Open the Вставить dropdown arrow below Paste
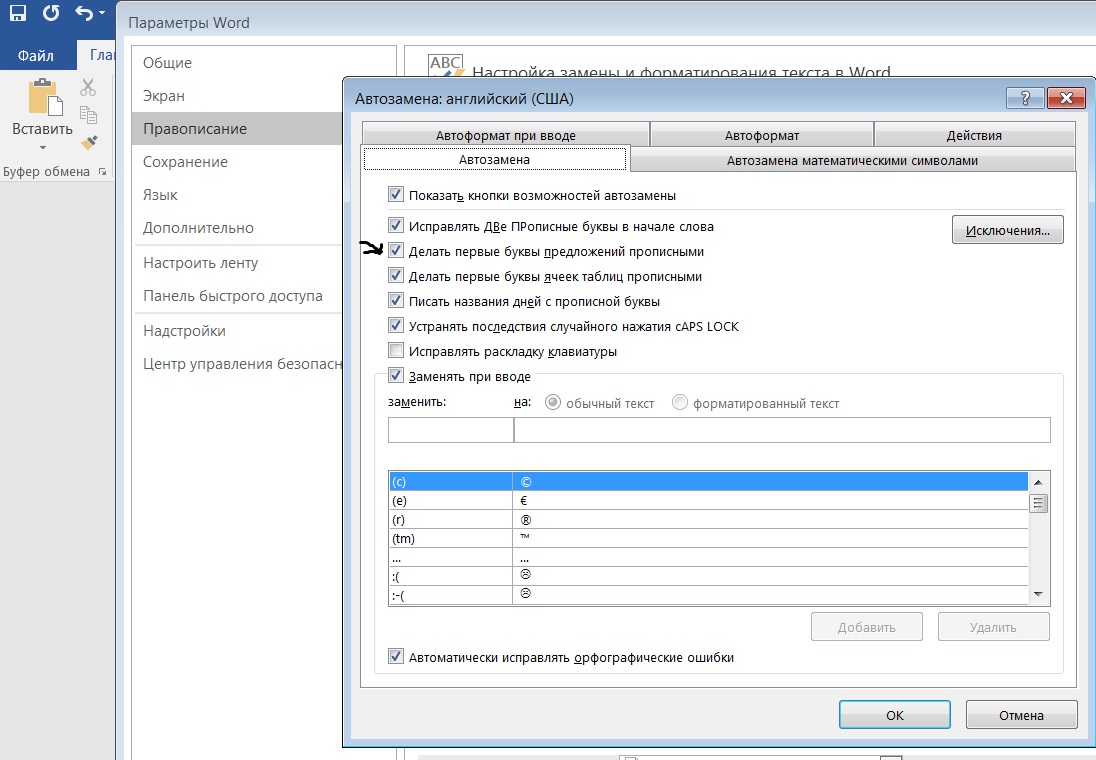 43,148
